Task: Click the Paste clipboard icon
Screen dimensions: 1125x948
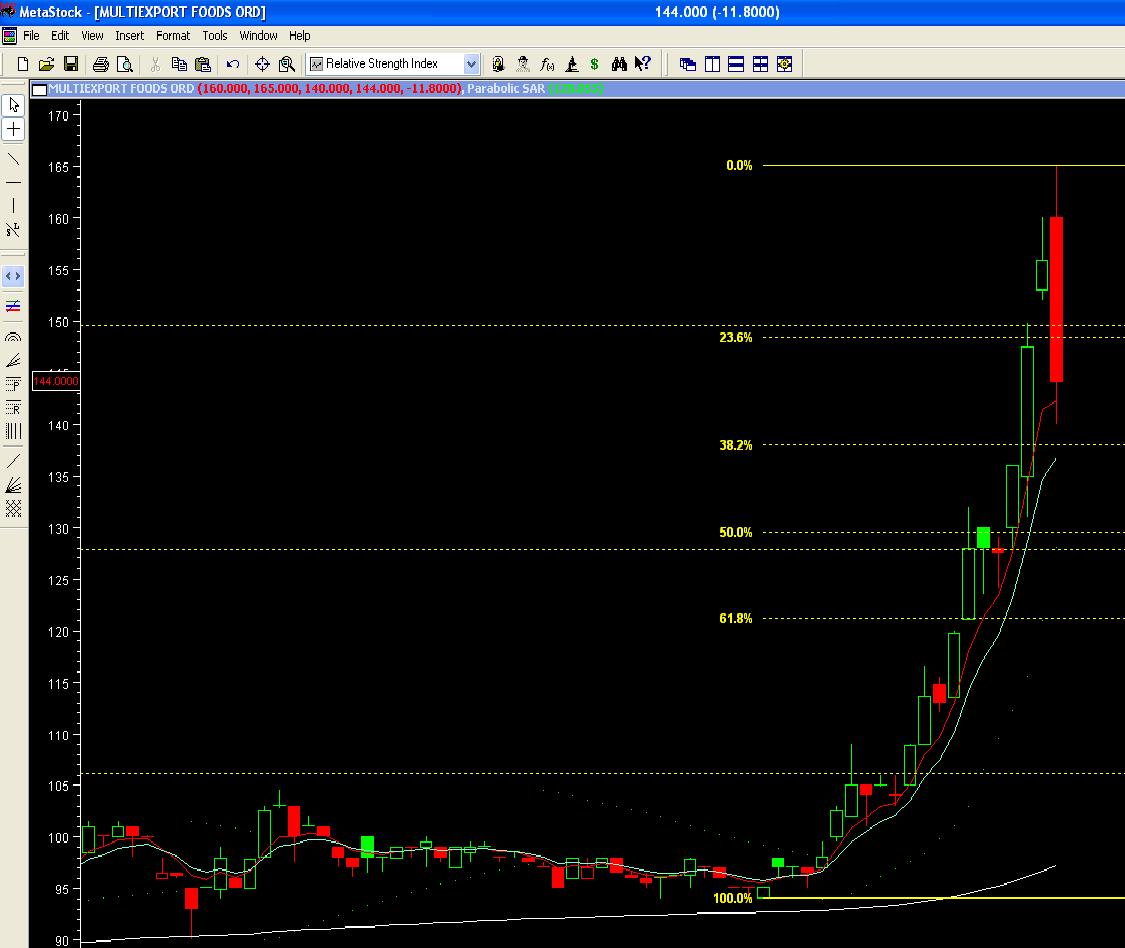Action: tap(203, 64)
